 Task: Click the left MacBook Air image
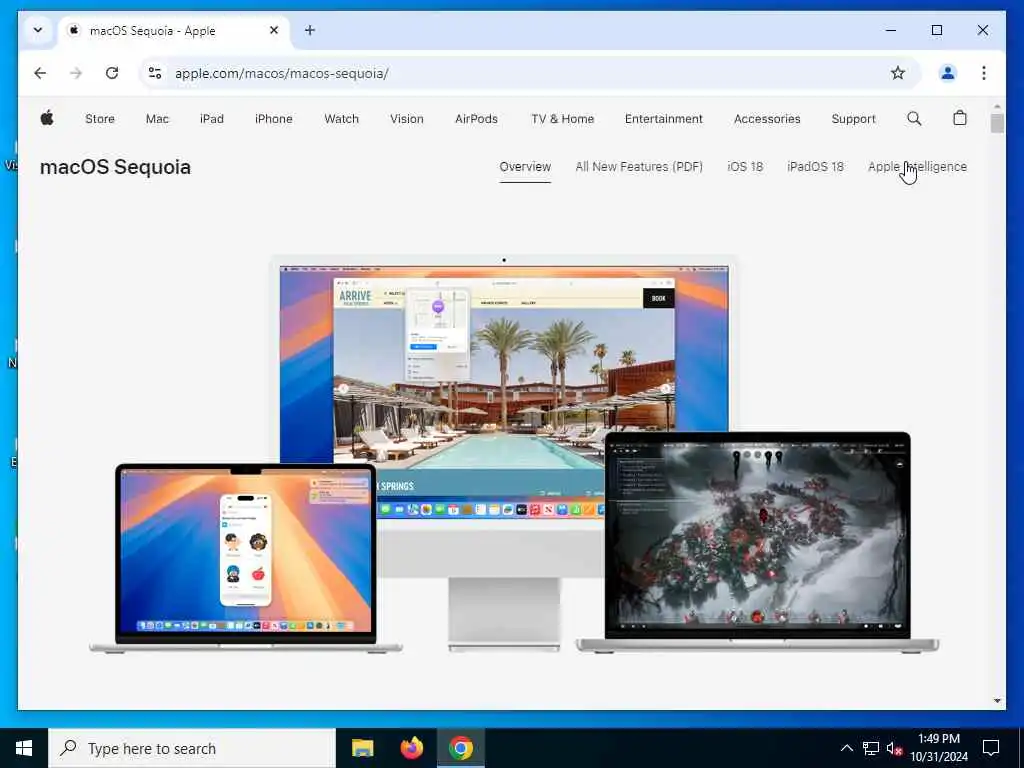click(x=246, y=558)
